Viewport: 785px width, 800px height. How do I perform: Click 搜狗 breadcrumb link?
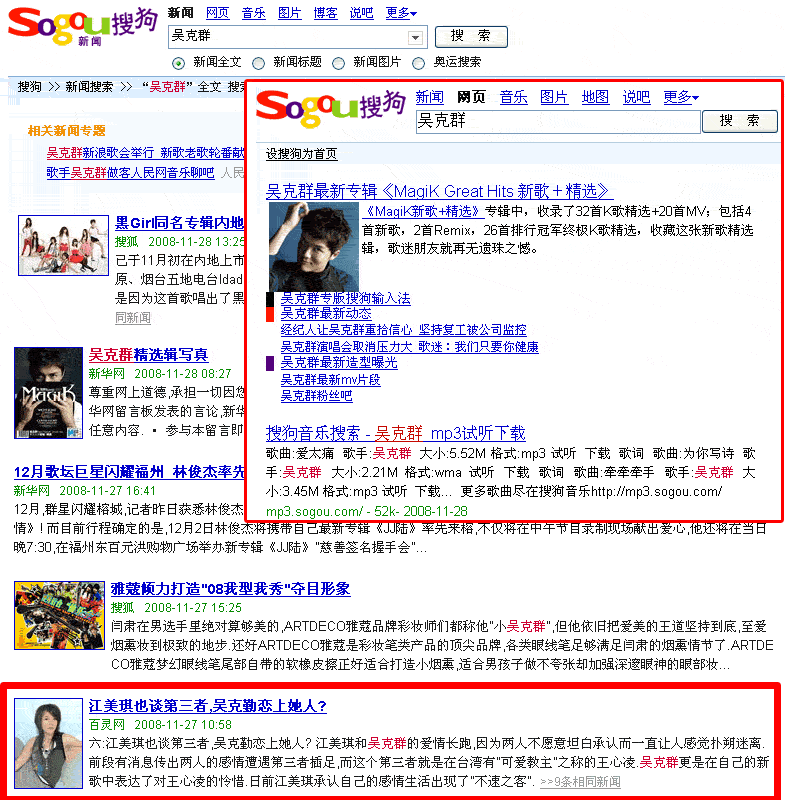click(x=30, y=87)
